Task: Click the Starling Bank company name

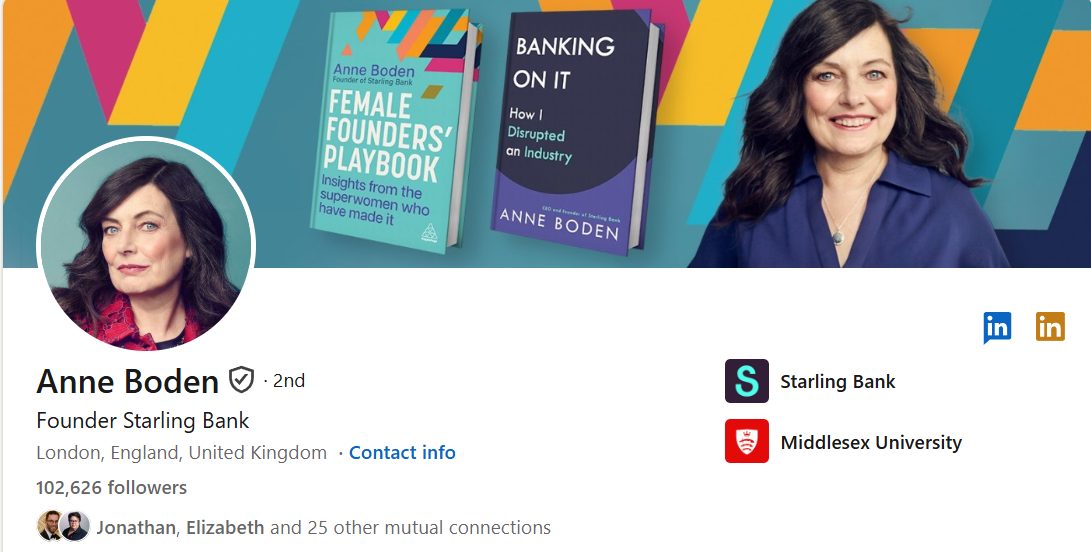Action: coord(838,381)
